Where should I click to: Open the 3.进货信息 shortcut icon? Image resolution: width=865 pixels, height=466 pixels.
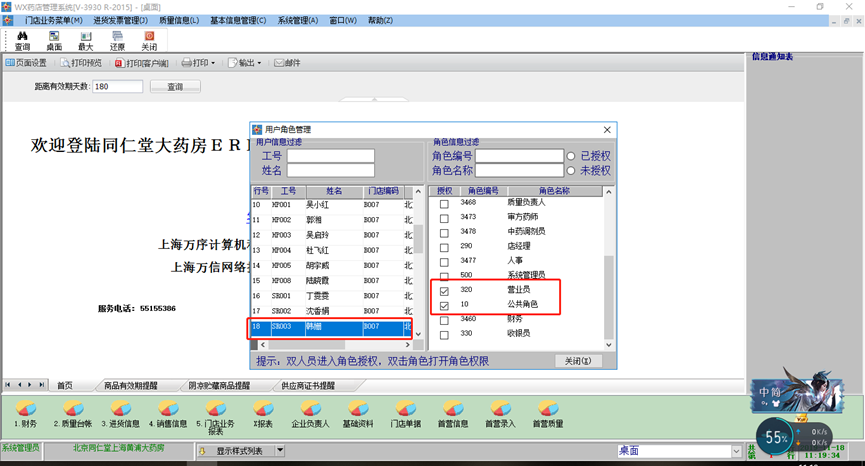(120, 414)
